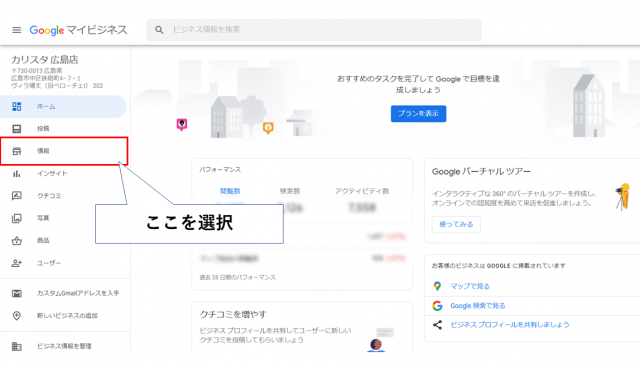Select ホーム in the sidebar

(x=63, y=107)
